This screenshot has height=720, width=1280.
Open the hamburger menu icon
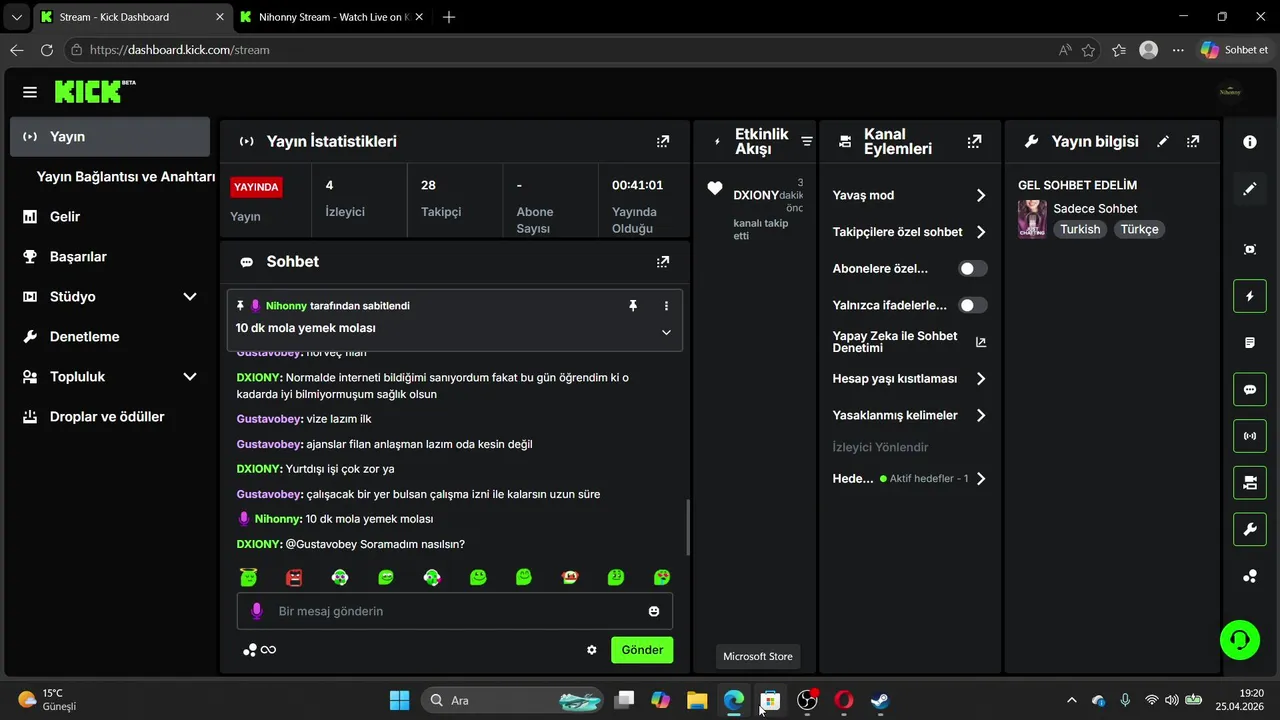pyautogui.click(x=30, y=92)
